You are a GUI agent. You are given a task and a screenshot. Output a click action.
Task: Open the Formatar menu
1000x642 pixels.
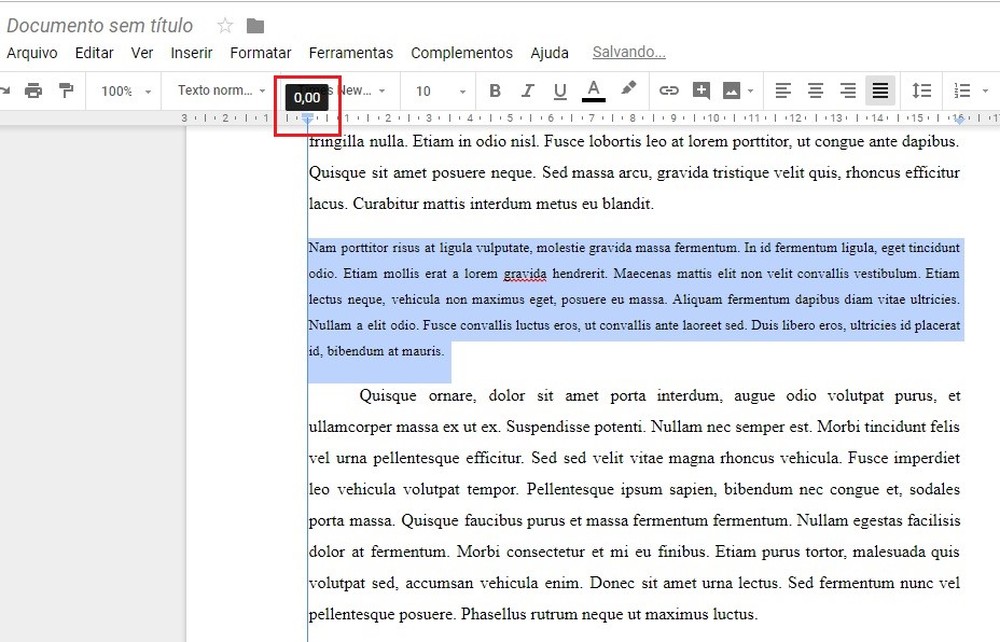260,52
